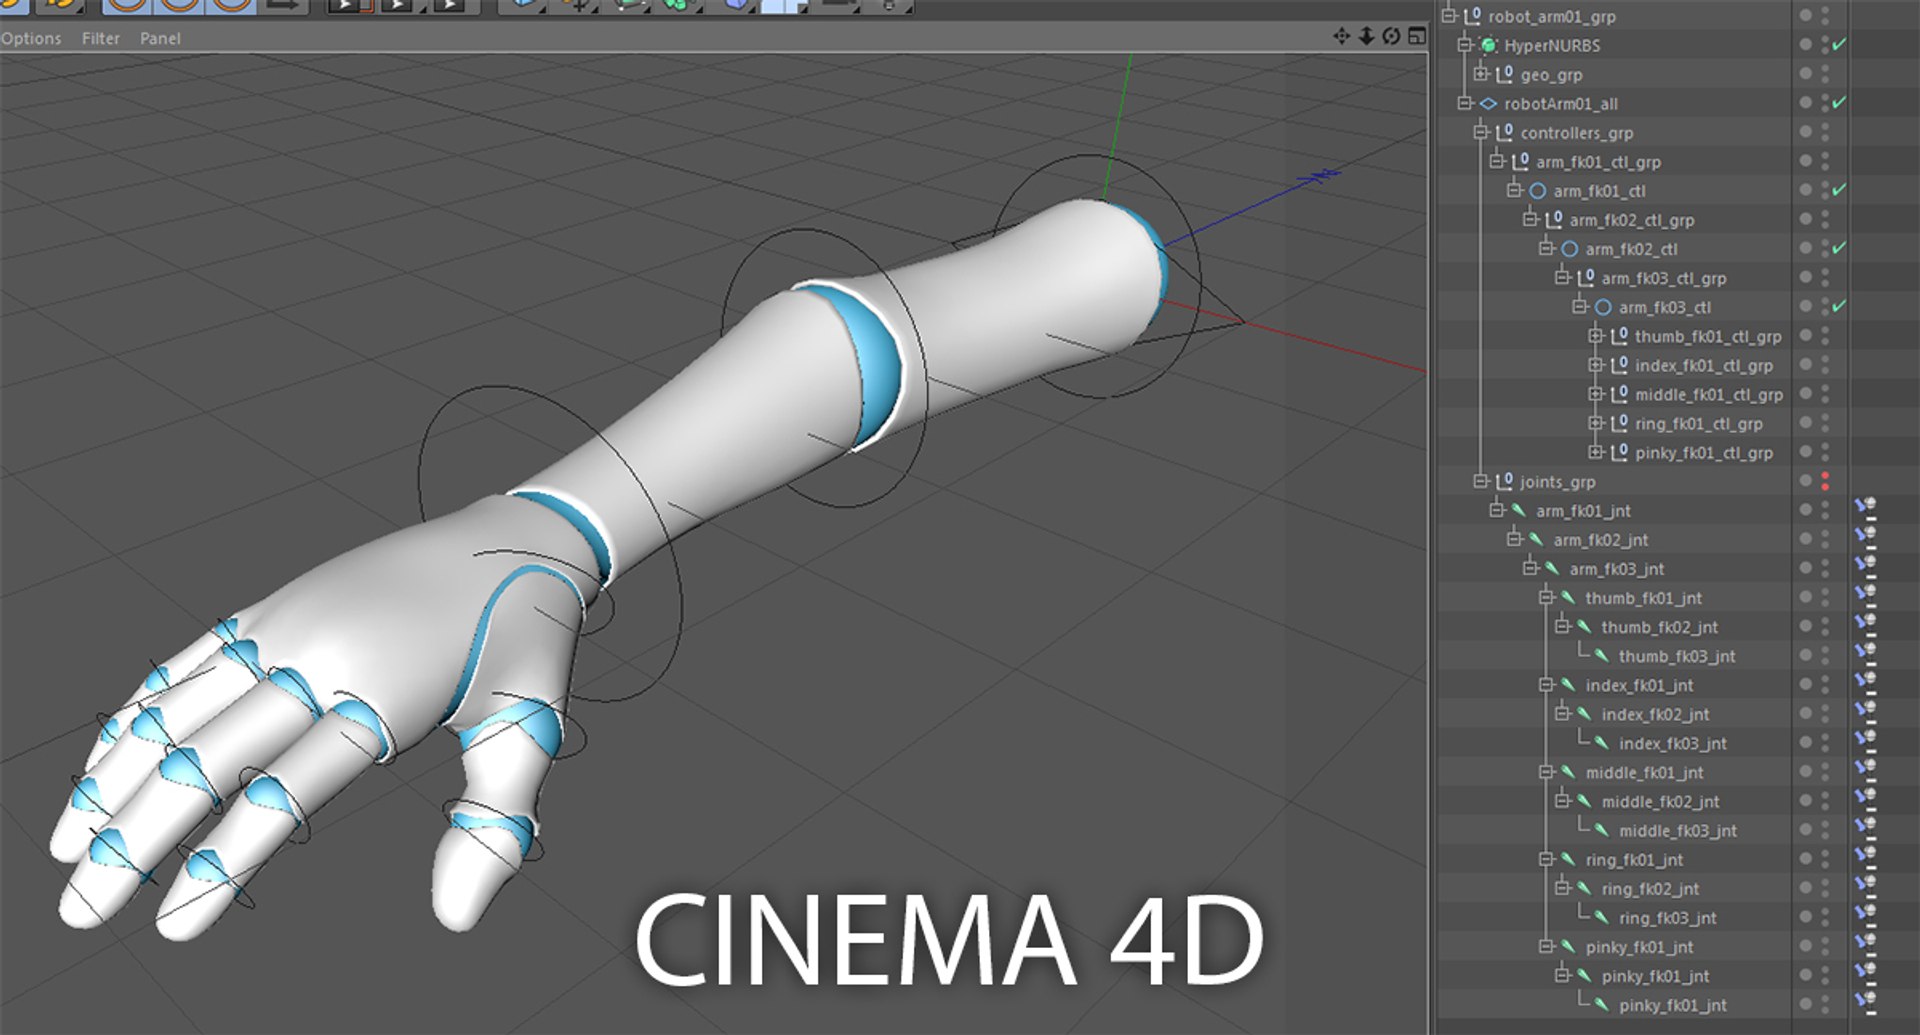
Task: Click the circle spline icon for arm_fk02_ctl
Action: point(1569,248)
